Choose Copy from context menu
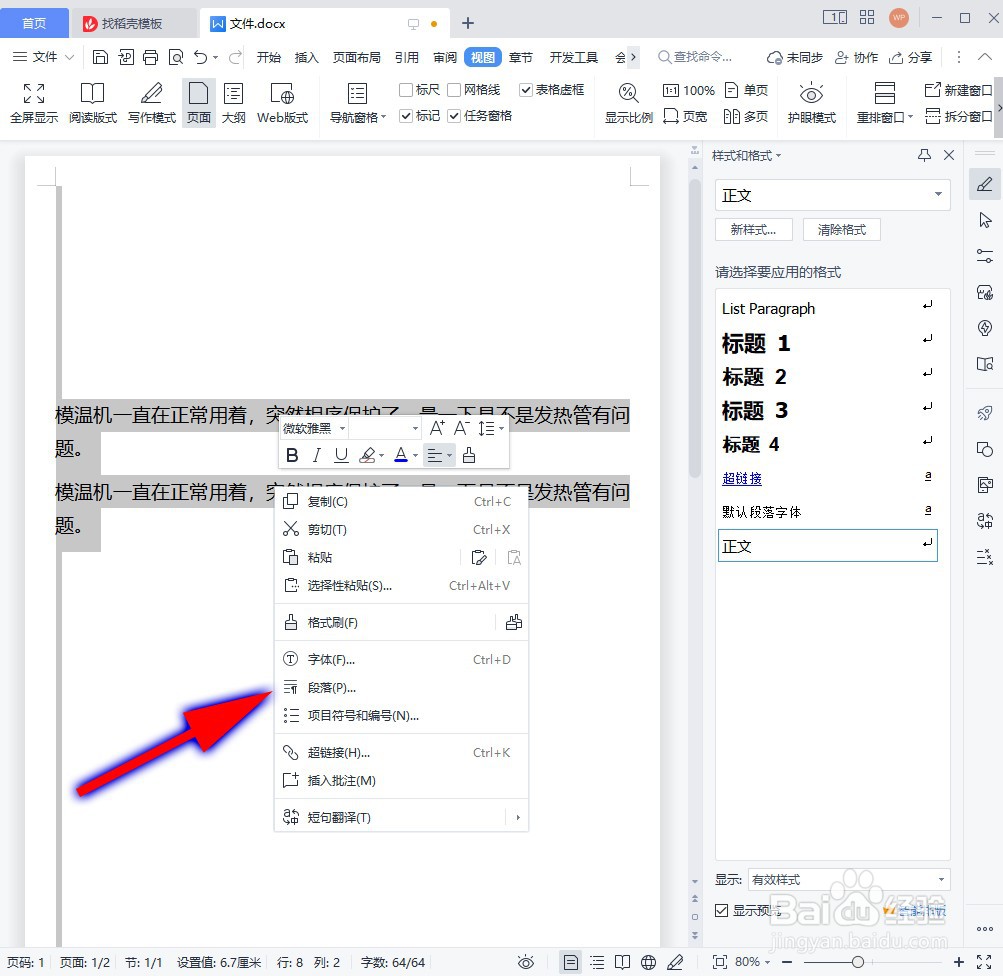Screen dimensions: 1003x976 tap(401, 501)
